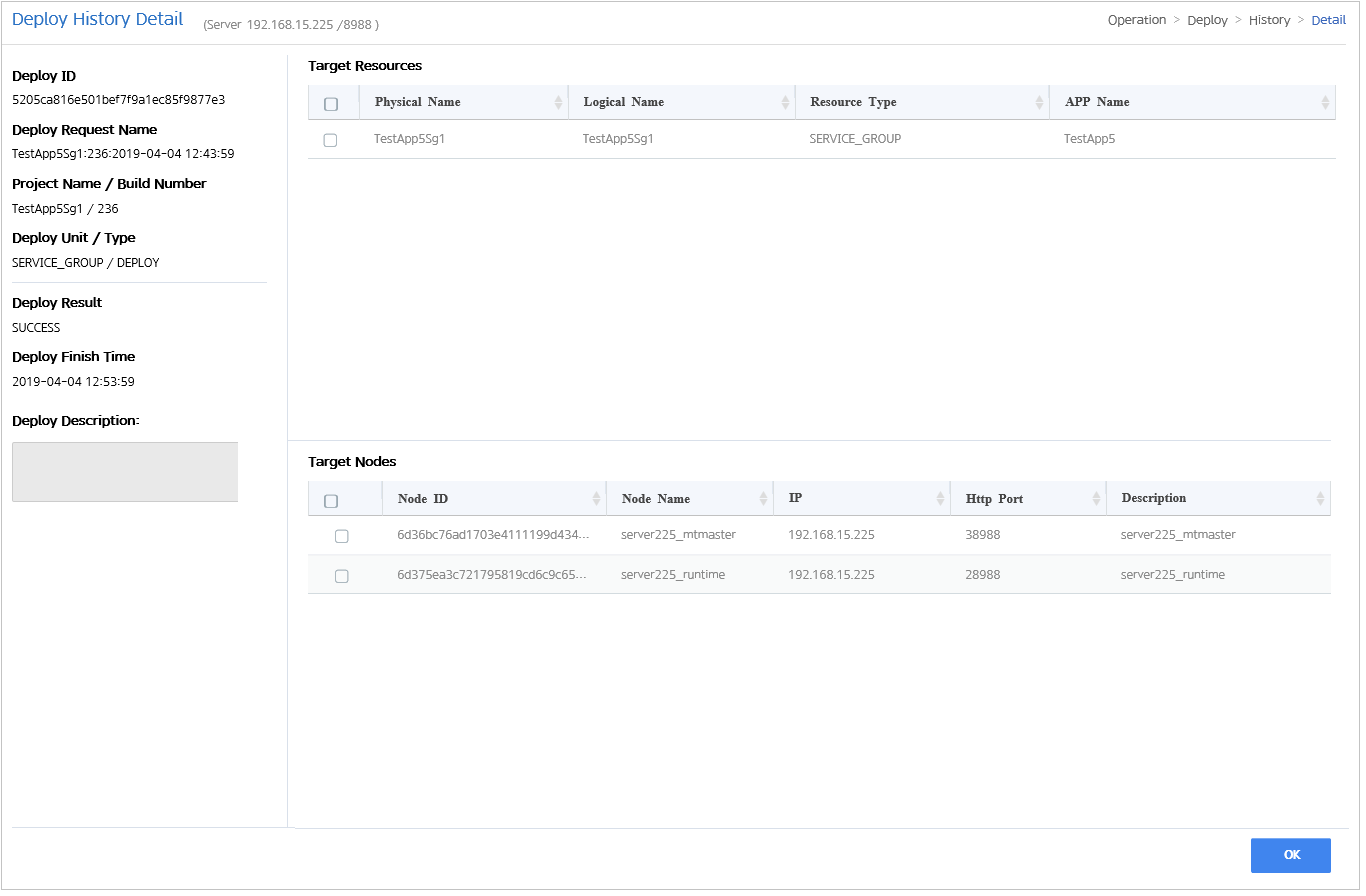Click the Deploy ID value 5205ca816e…
This screenshot has height=896, width=1366.
(118, 100)
